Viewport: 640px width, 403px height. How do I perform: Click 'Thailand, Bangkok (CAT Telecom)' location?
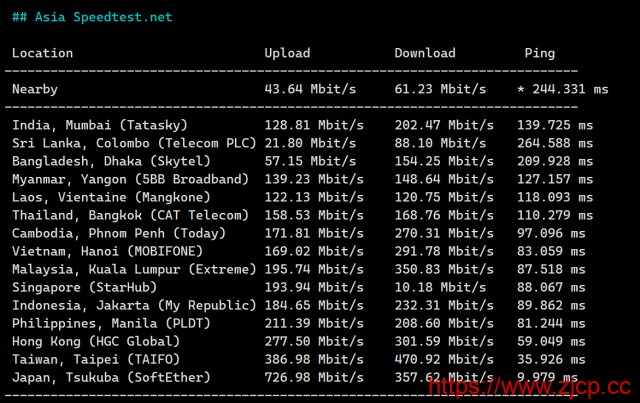(130, 215)
